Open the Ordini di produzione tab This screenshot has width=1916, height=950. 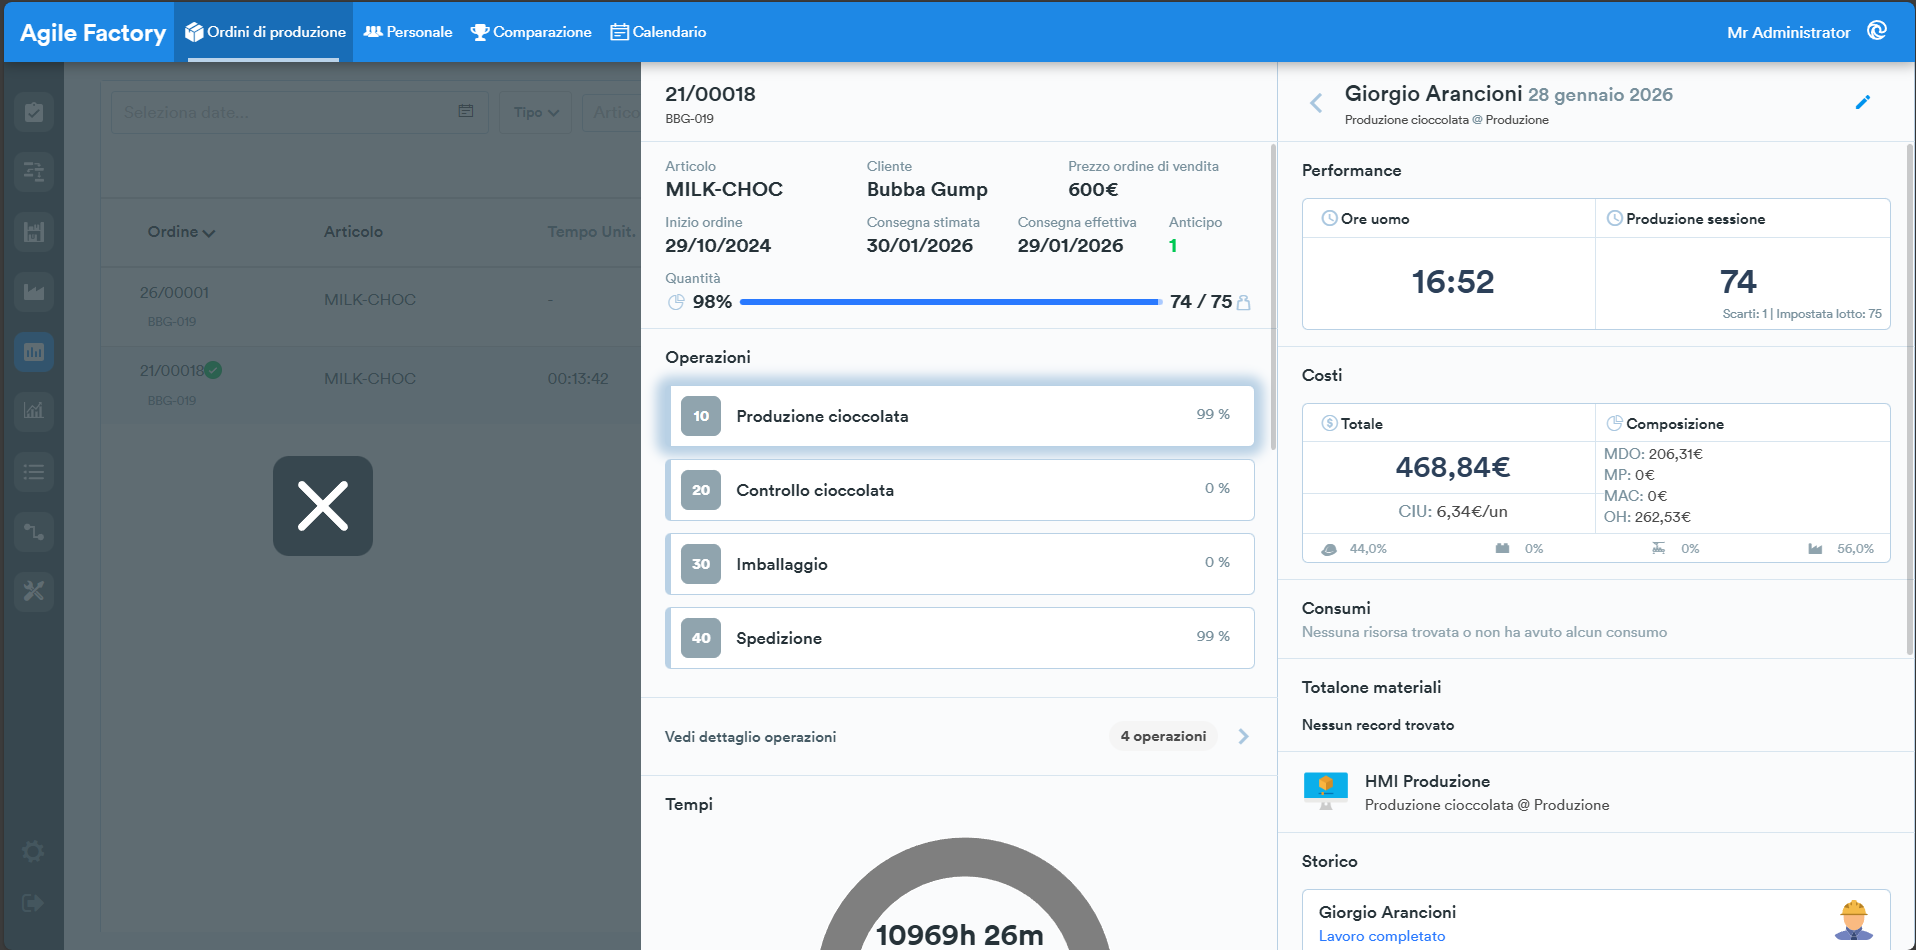(x=265, y=32)
